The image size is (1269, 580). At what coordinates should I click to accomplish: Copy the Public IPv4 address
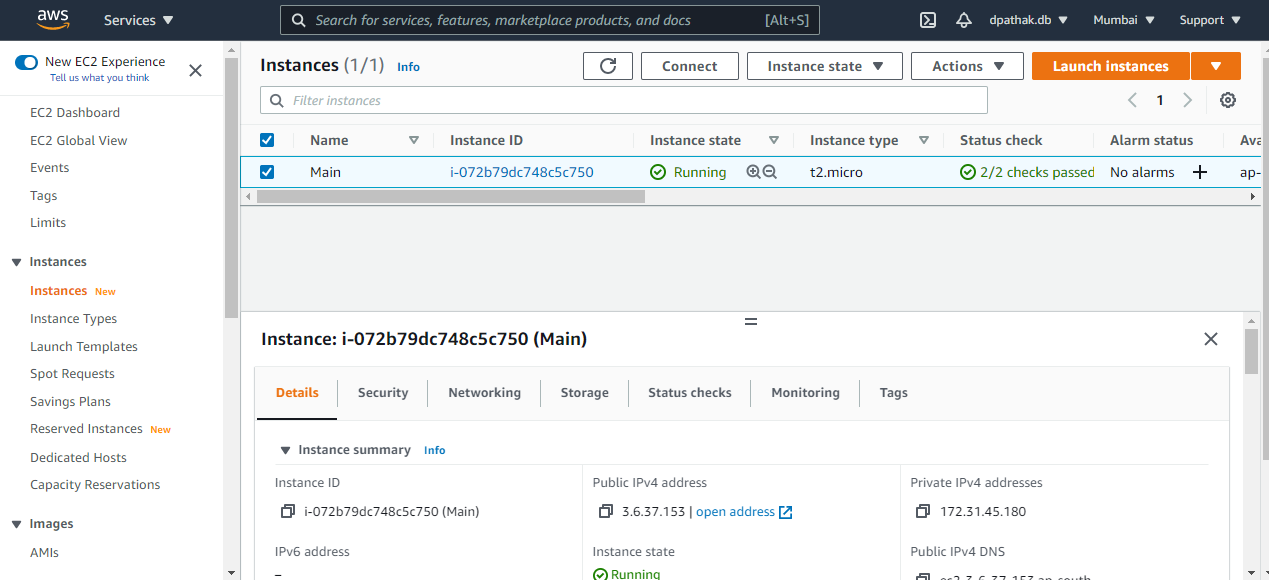click(605, 512)
